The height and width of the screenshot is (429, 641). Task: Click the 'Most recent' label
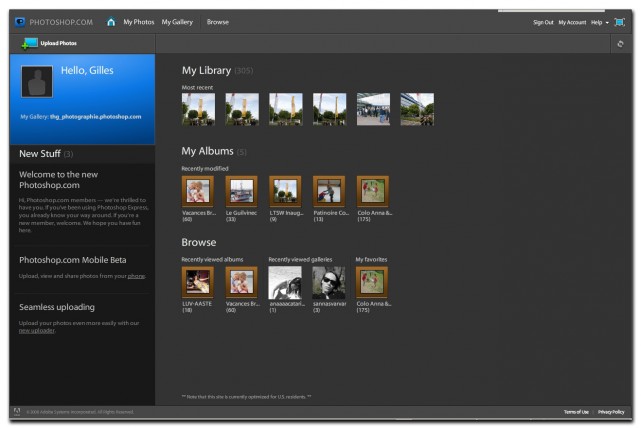click(197, 88)
